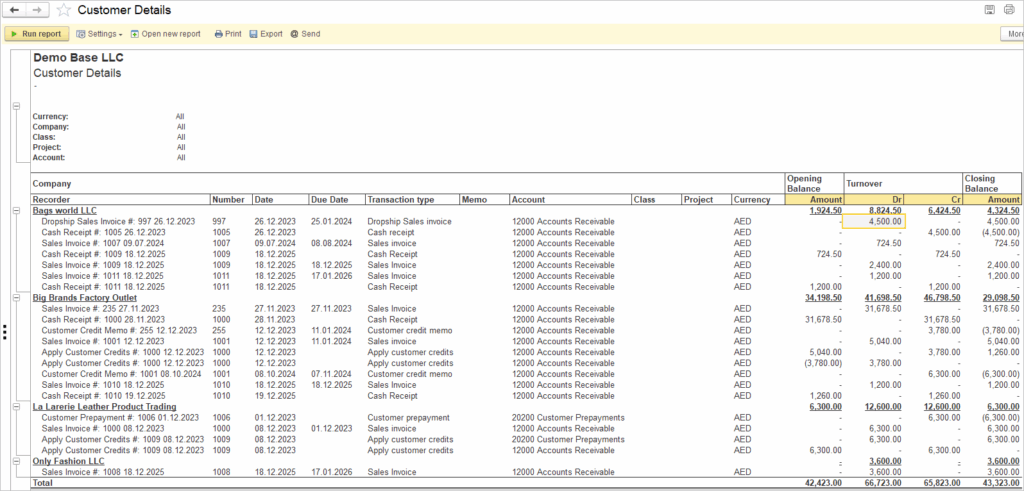Image resolution: width=1024 pixels, height=491 pixels.
Task: Open the Settings dropdown
Action: [x=98, y=34]
